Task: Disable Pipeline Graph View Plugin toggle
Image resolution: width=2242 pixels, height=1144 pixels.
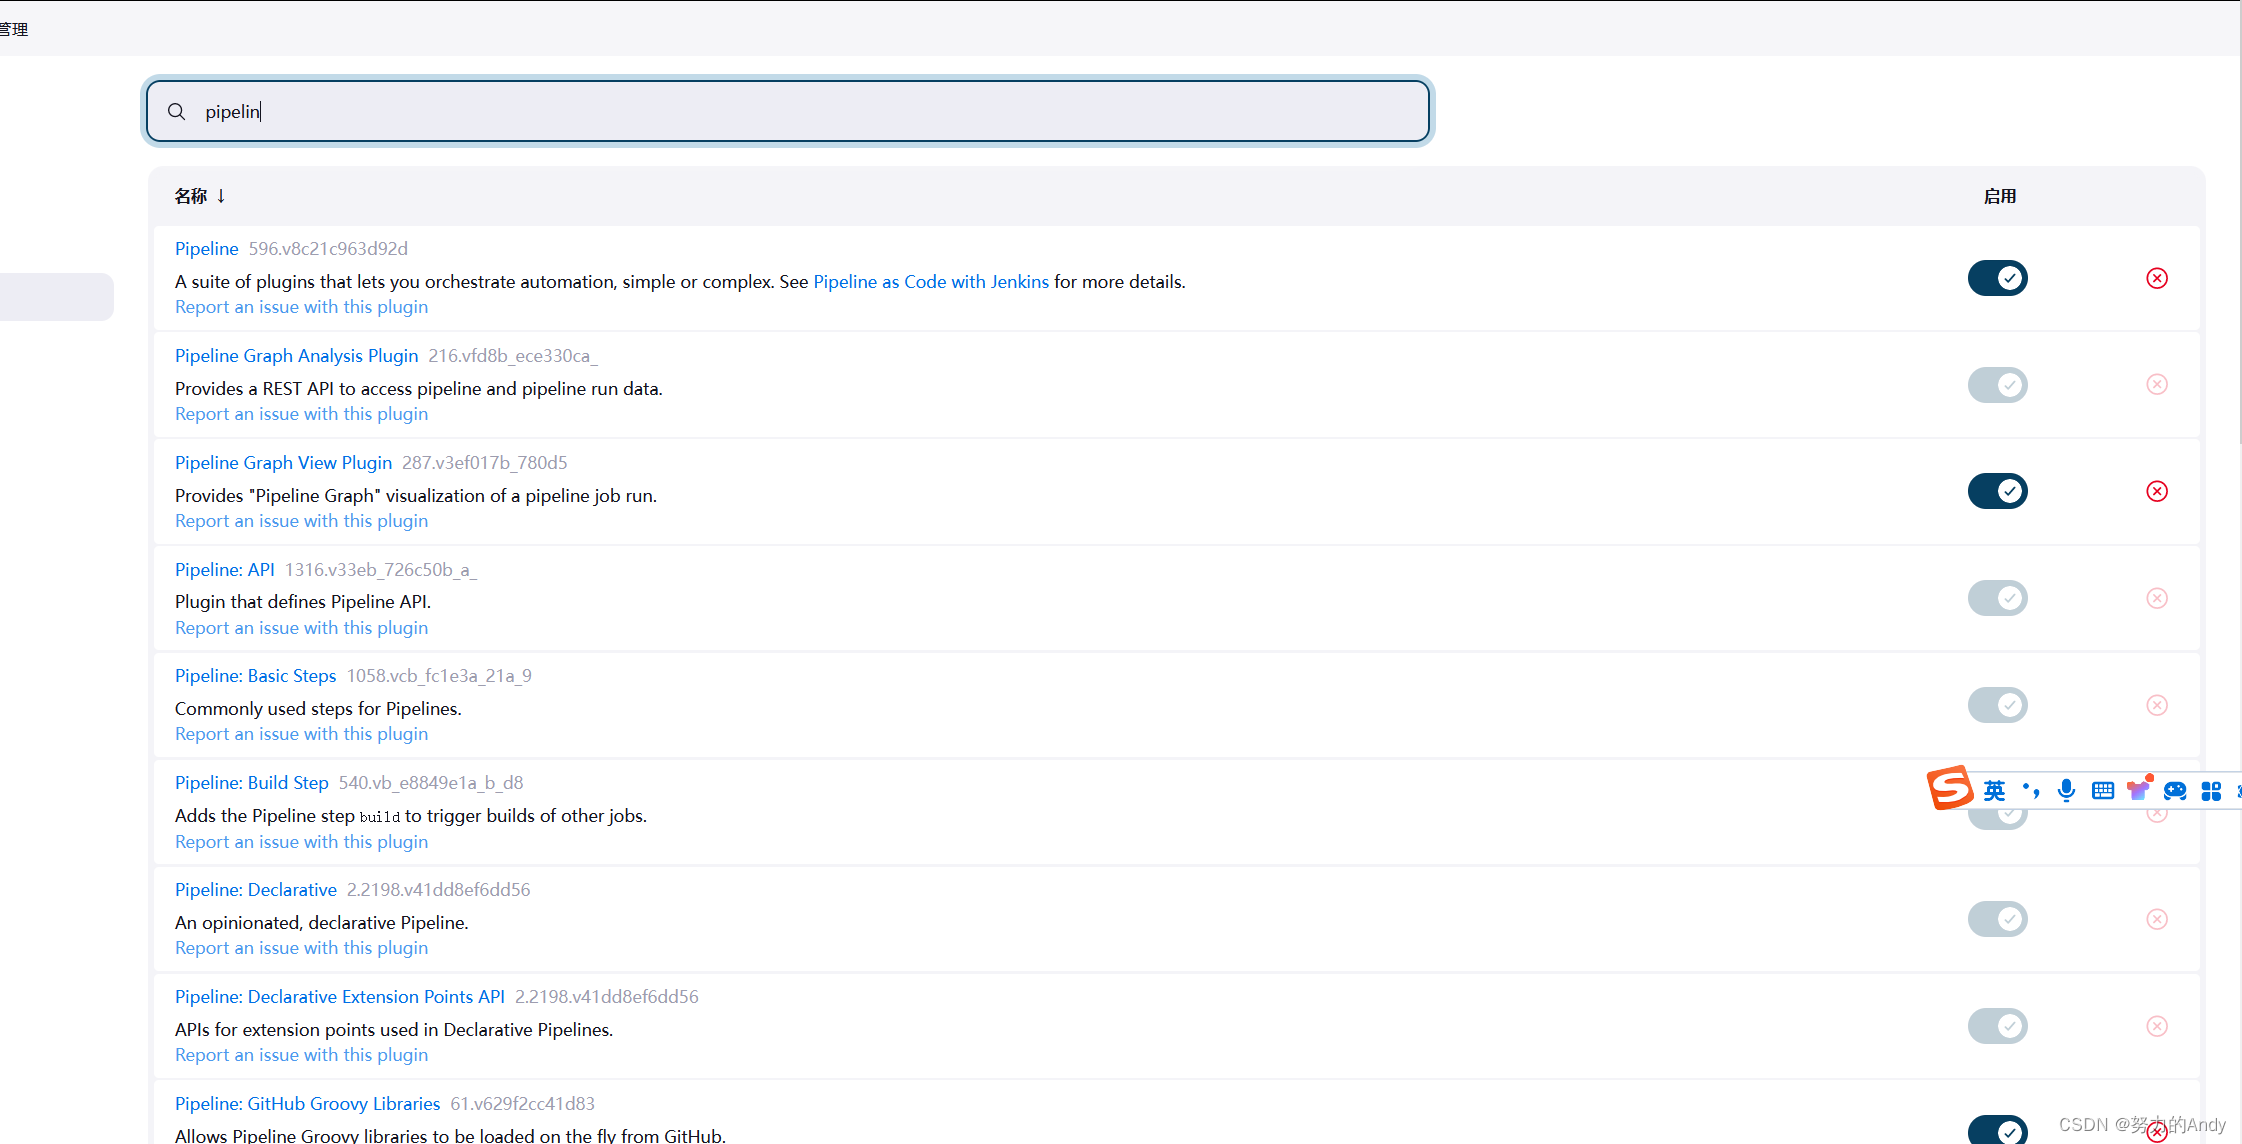Action: [1997, 491]
